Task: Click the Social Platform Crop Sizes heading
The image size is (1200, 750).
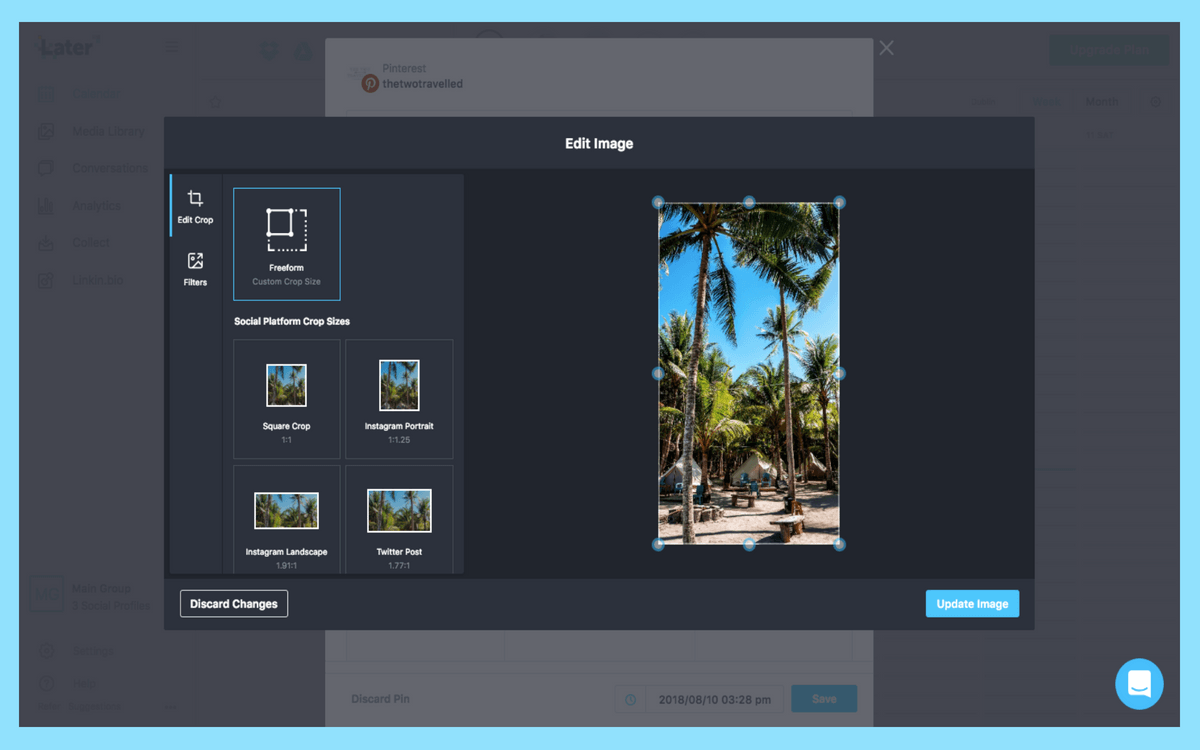Action: point(292,322)
